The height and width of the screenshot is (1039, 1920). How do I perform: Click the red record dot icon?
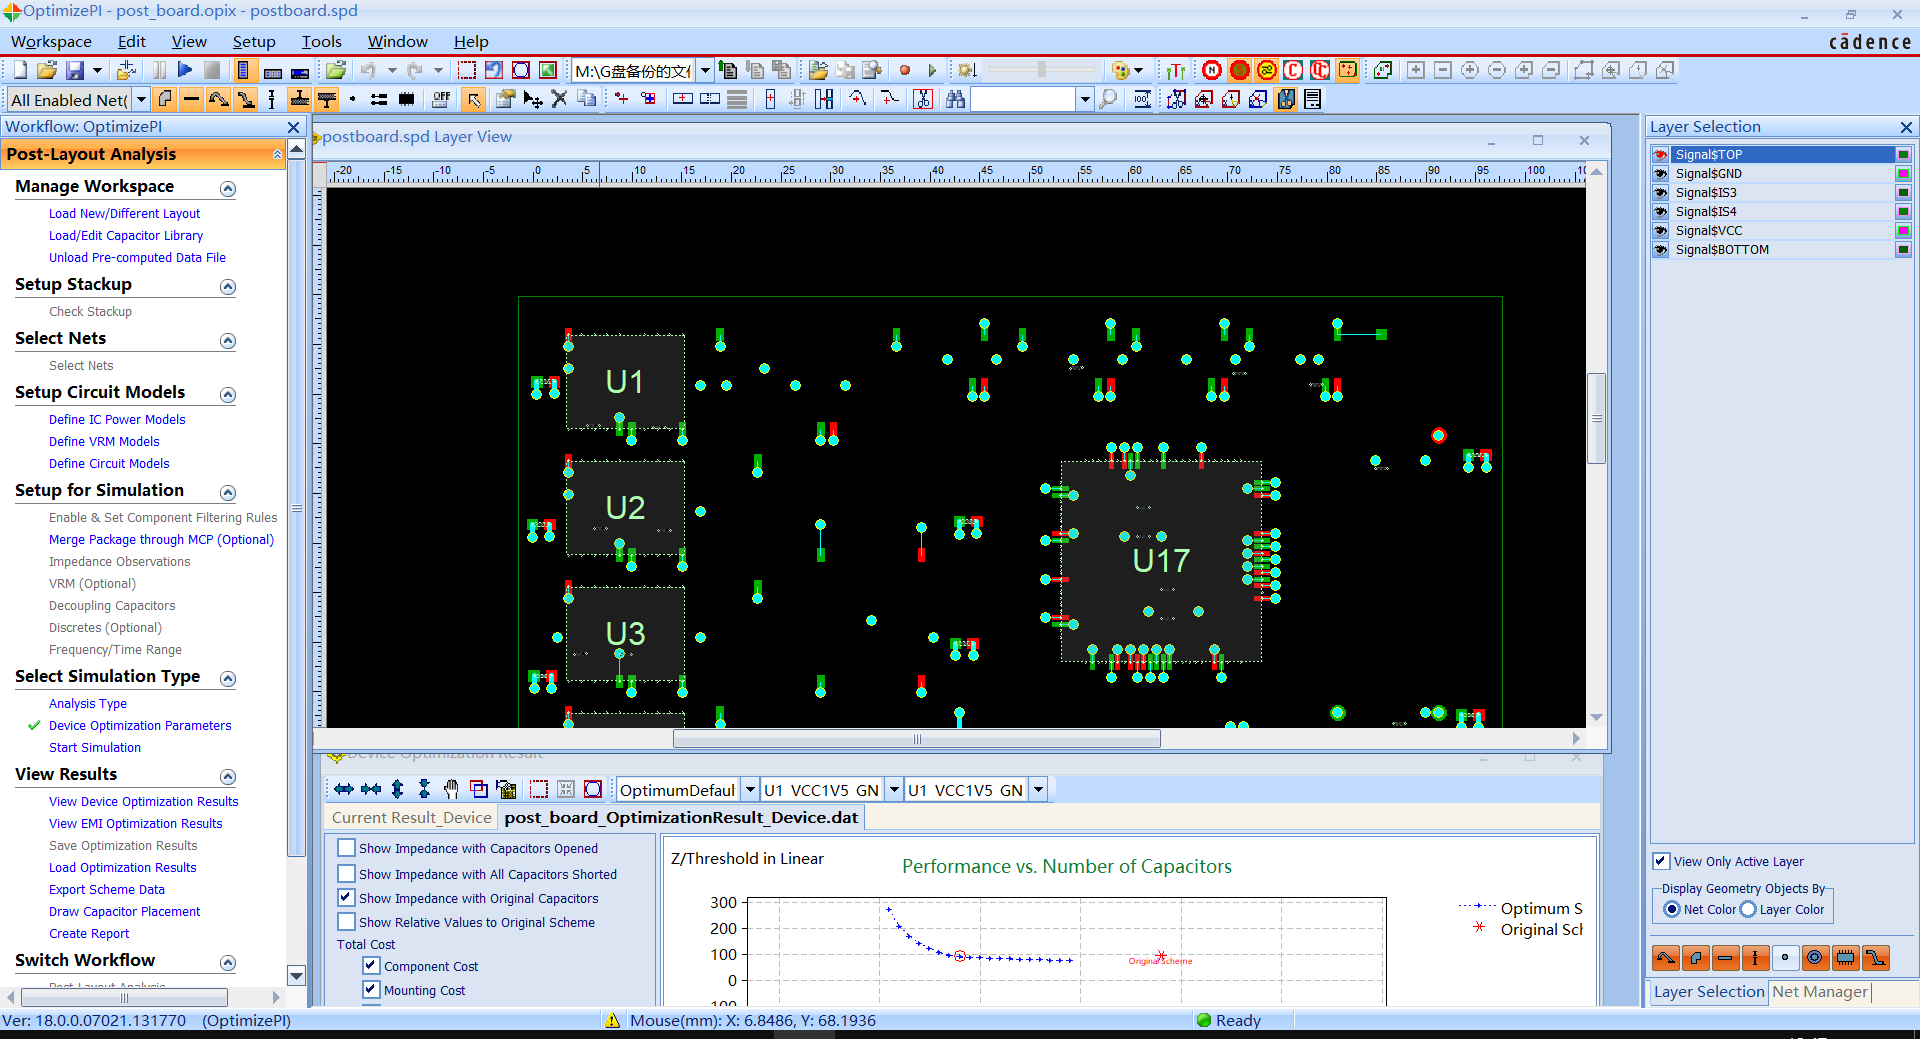[x=905, y=70]
